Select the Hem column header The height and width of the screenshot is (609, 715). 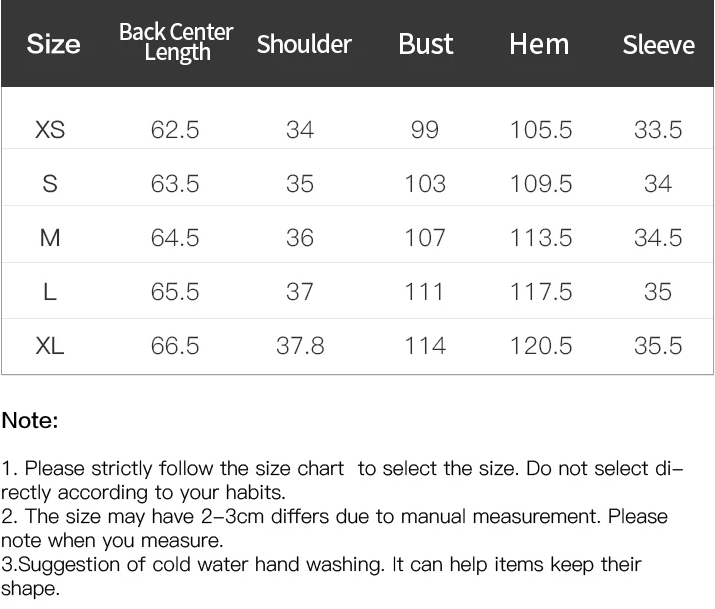coord(539,44)
